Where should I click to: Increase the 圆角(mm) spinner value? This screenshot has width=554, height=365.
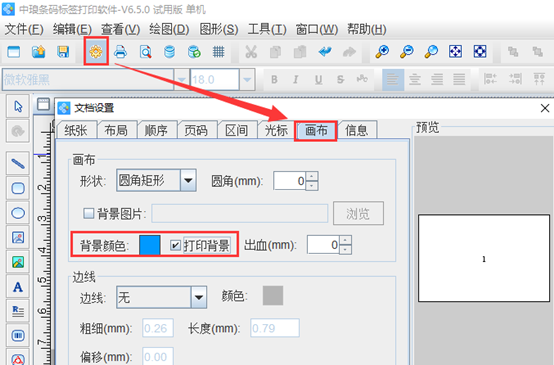(x=312, y=176)
